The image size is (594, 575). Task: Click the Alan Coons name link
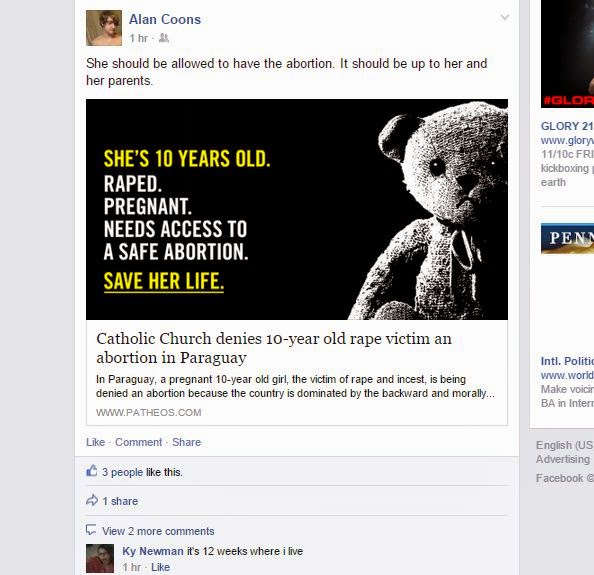(x=165, y=19)
